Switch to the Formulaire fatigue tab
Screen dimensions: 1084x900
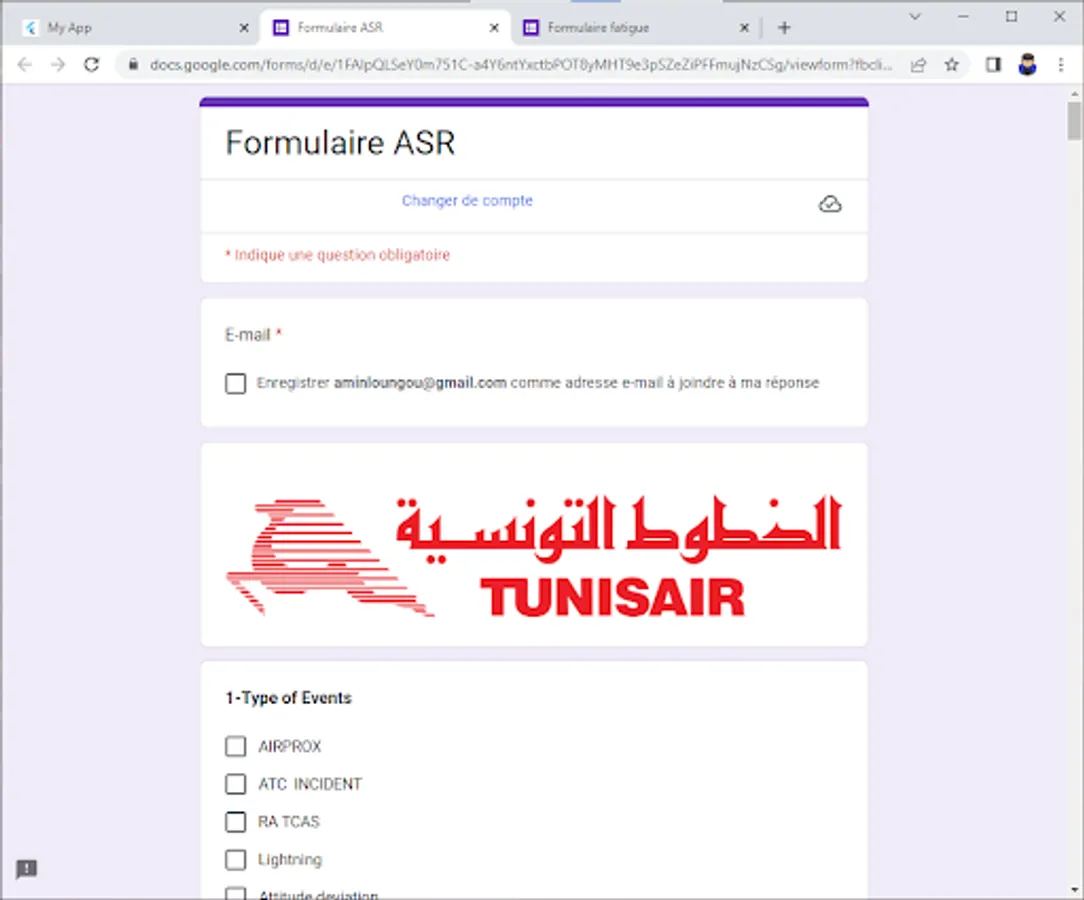(x=636, y=28)
